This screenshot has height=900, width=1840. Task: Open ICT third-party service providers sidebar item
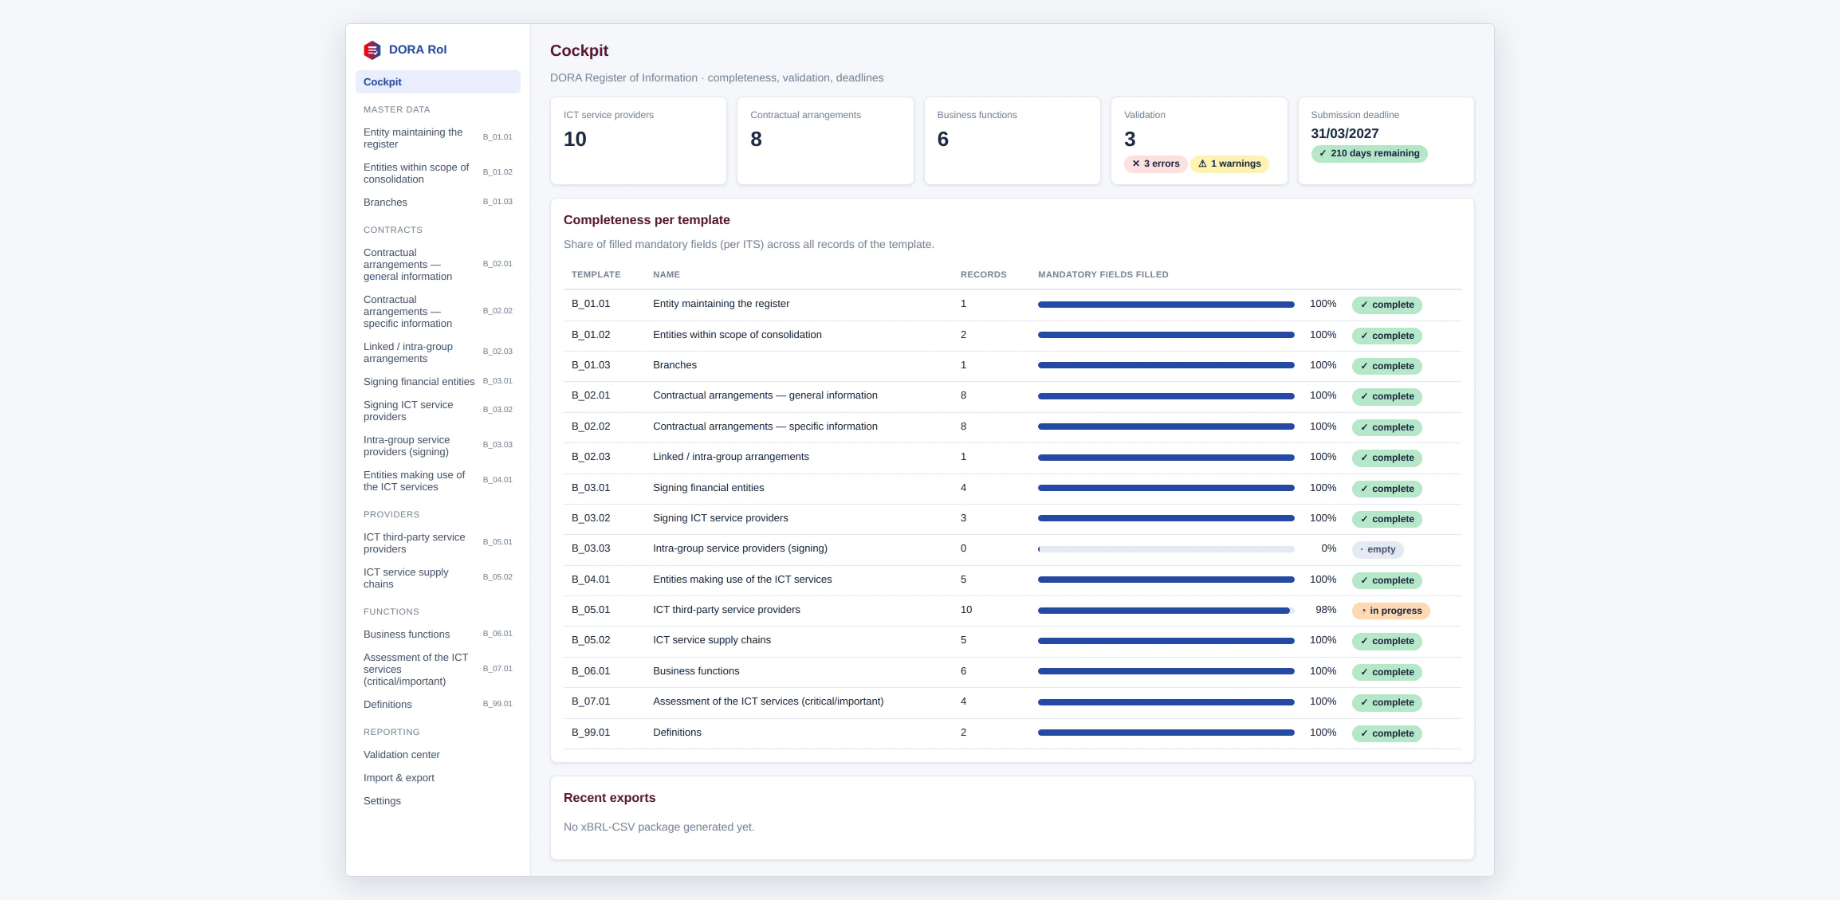click(x=438, y=543)
